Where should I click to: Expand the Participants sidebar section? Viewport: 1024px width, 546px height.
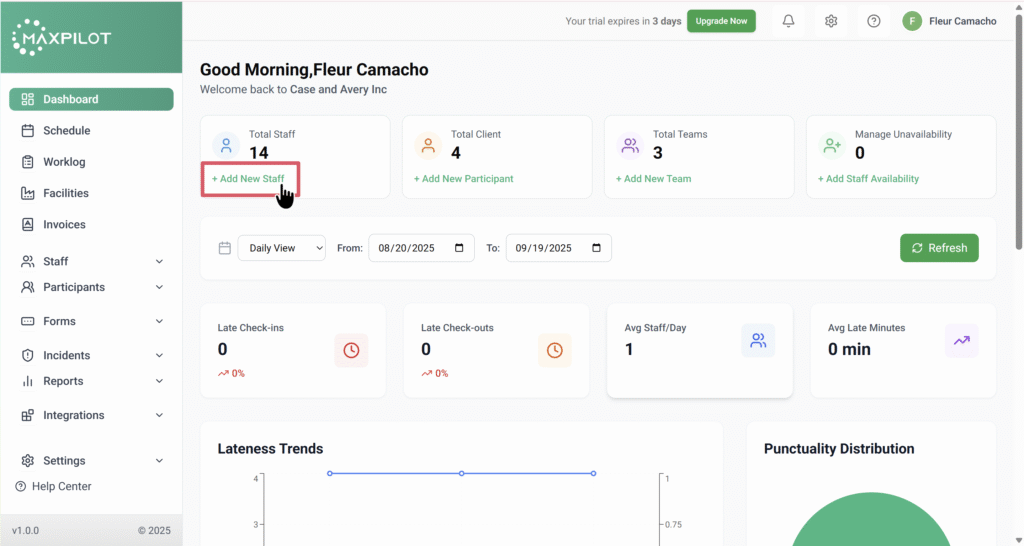point(91,287)
